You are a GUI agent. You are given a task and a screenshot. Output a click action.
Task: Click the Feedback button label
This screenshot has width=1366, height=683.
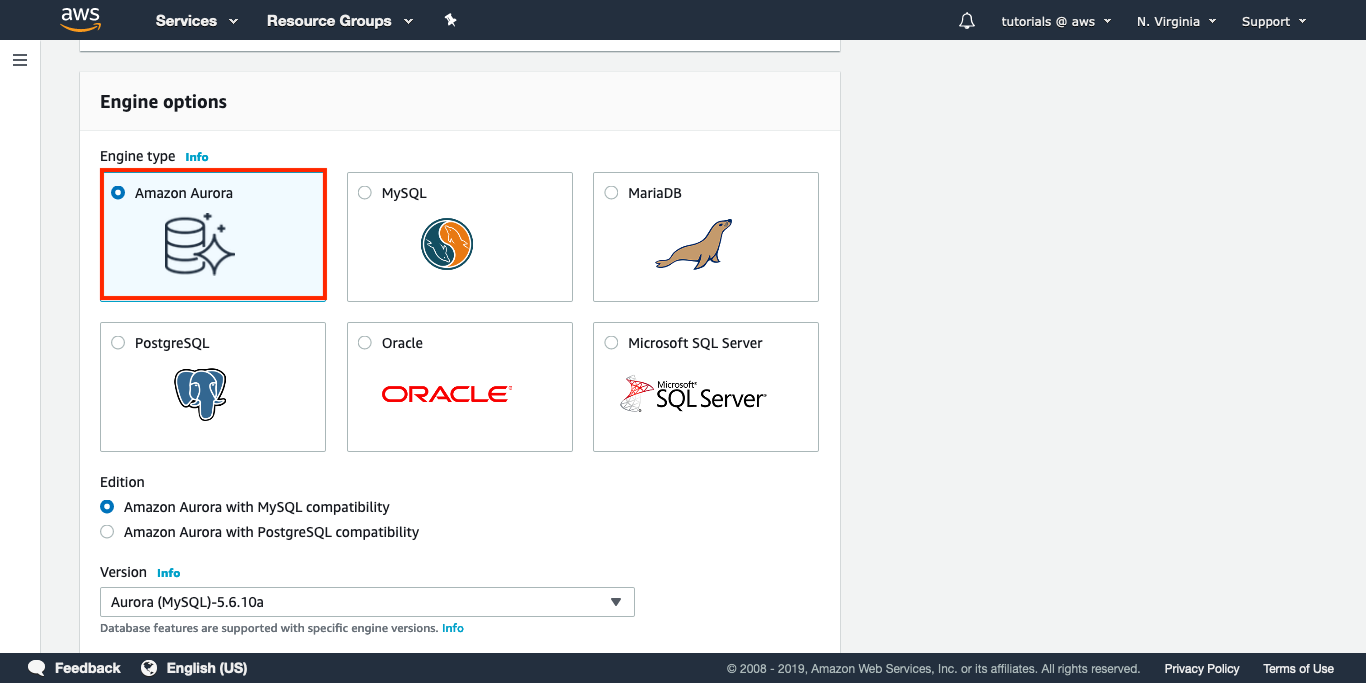tap(87, 668)
